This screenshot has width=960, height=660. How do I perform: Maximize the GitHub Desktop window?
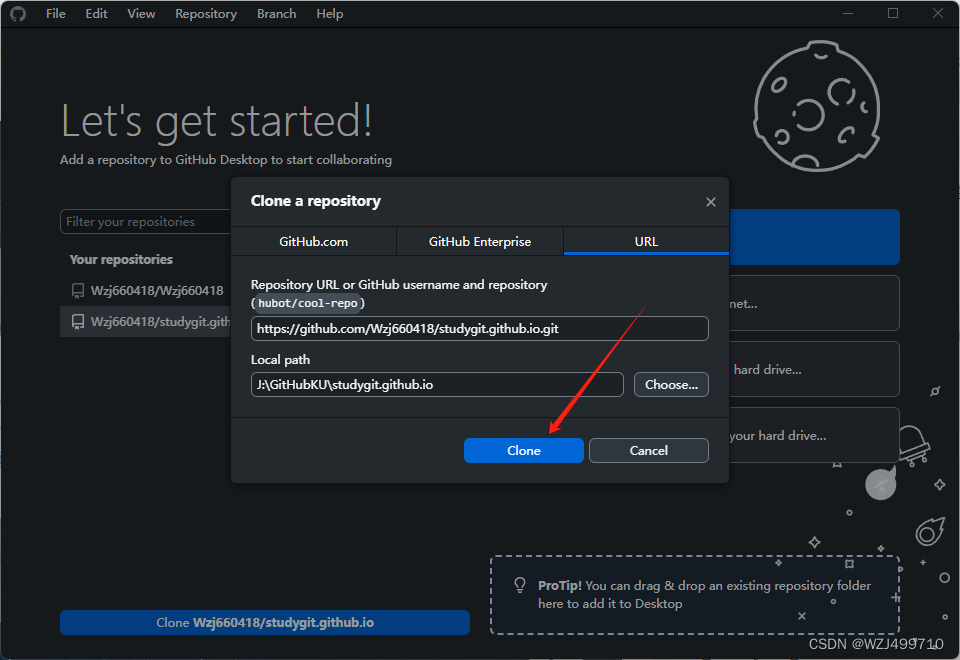pos(893,13)
